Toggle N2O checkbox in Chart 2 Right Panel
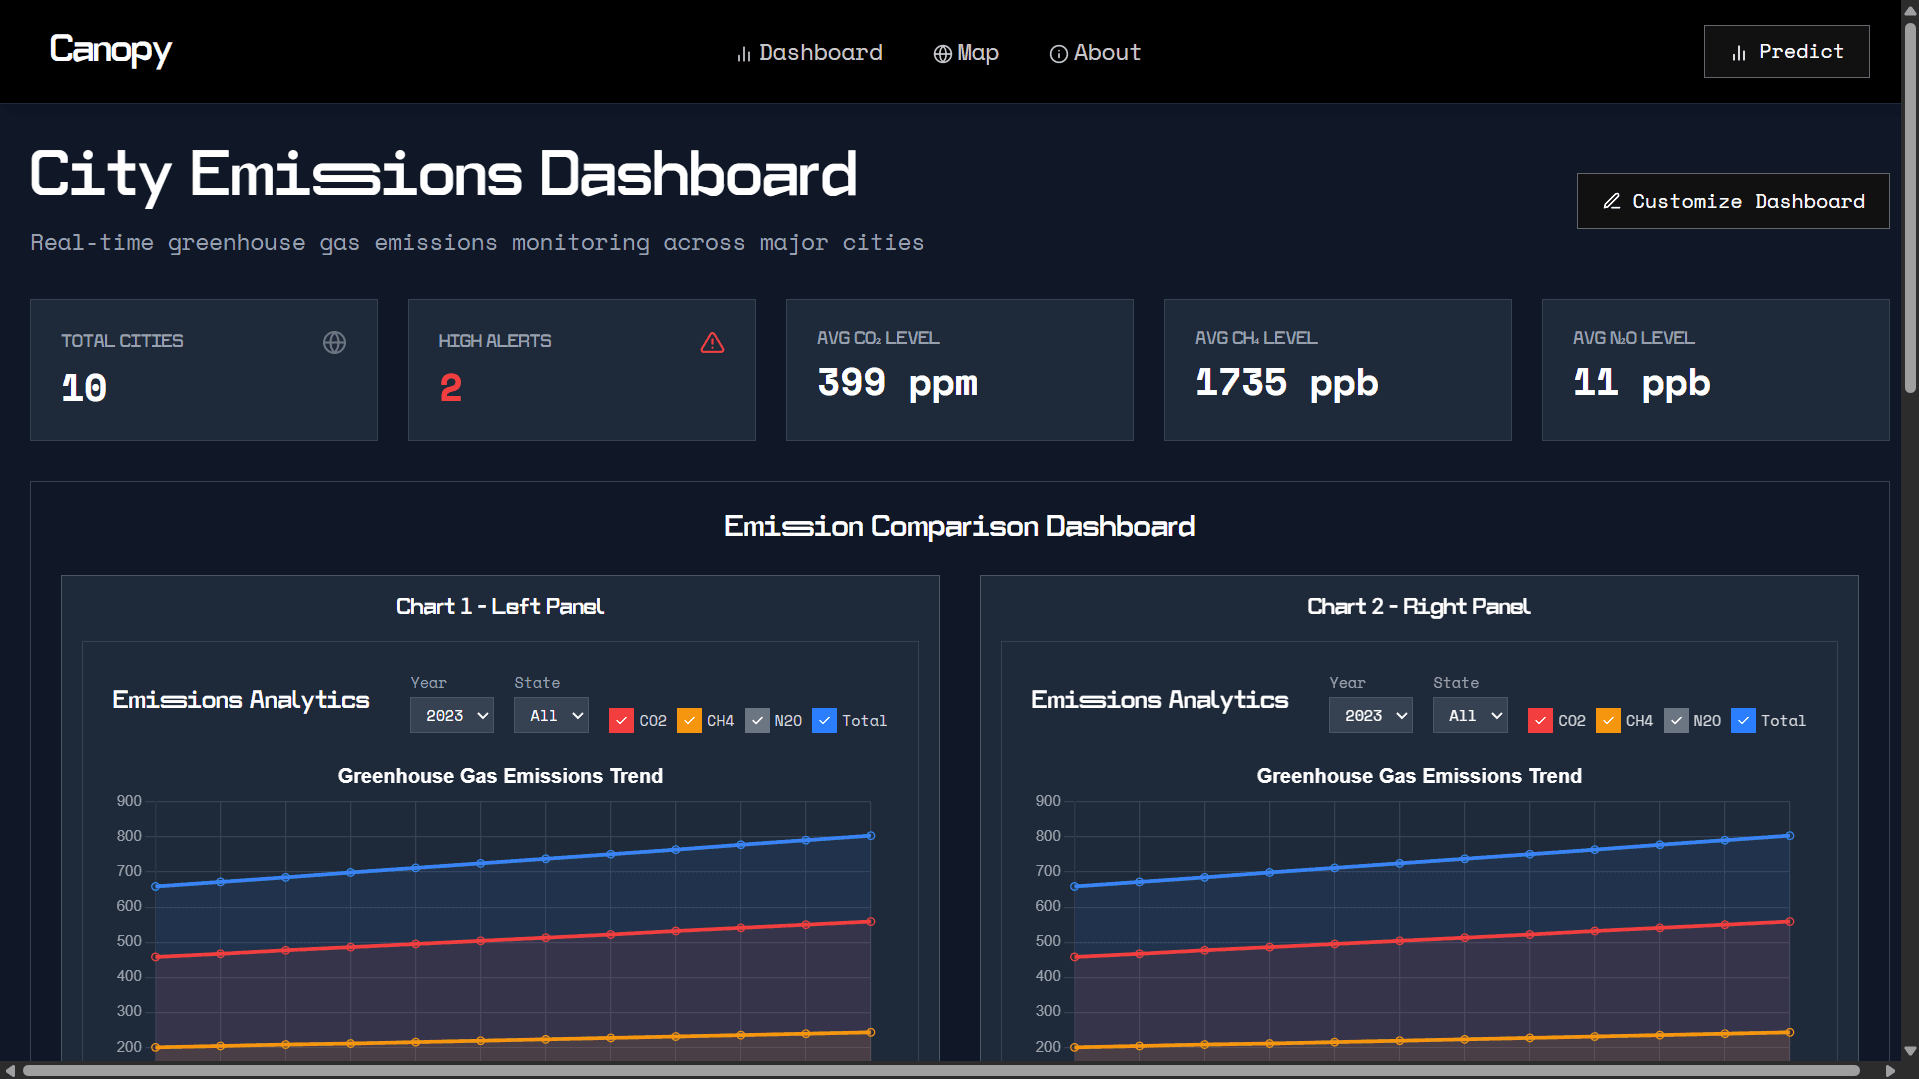The image size is (1919, 1079). coord(1676,720)
